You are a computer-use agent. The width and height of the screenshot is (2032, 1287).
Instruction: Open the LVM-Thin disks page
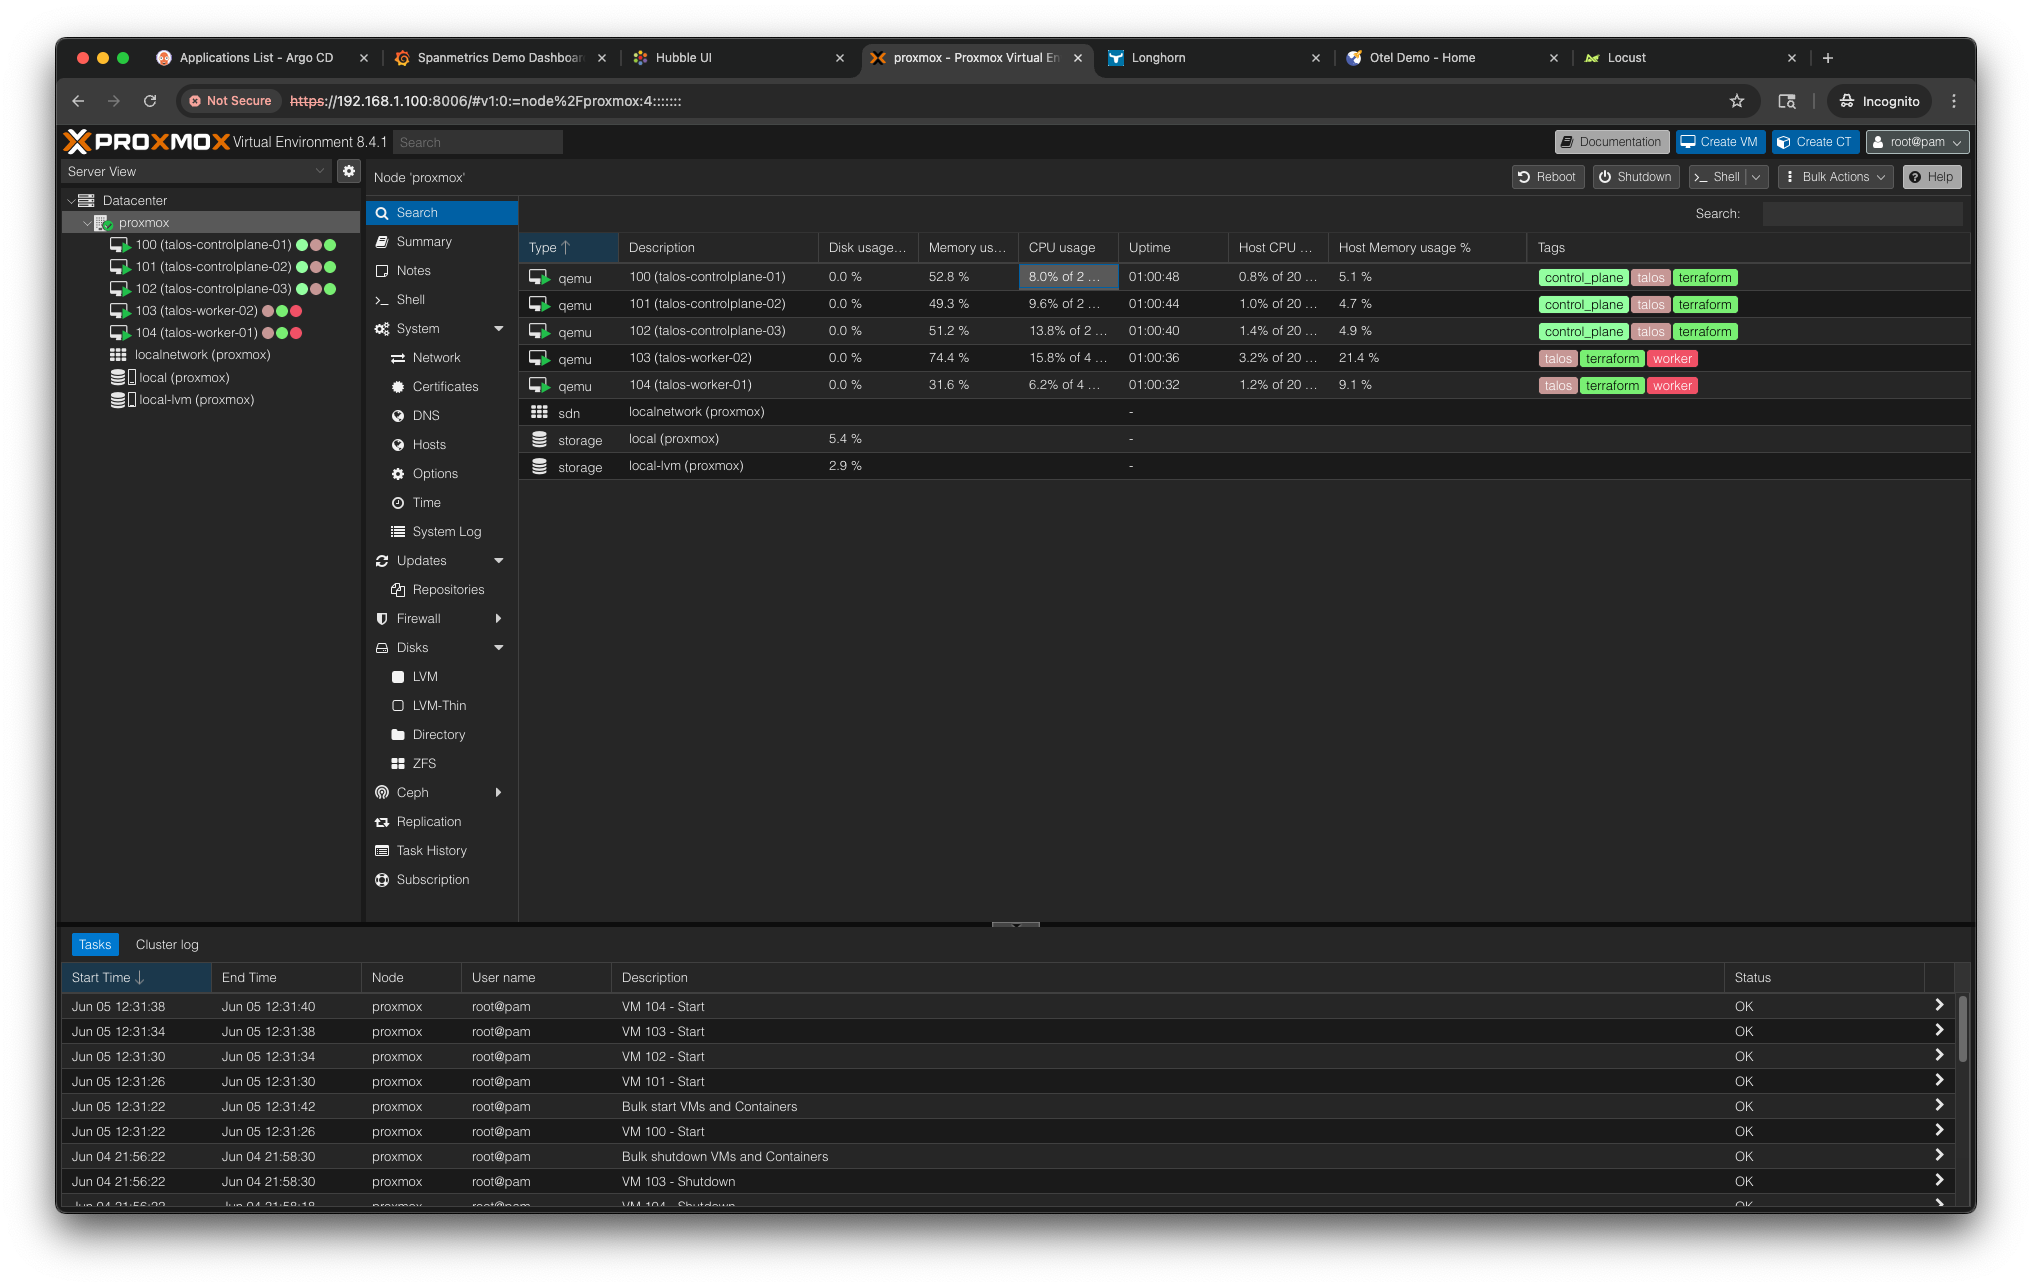click(x=442, y=706)
